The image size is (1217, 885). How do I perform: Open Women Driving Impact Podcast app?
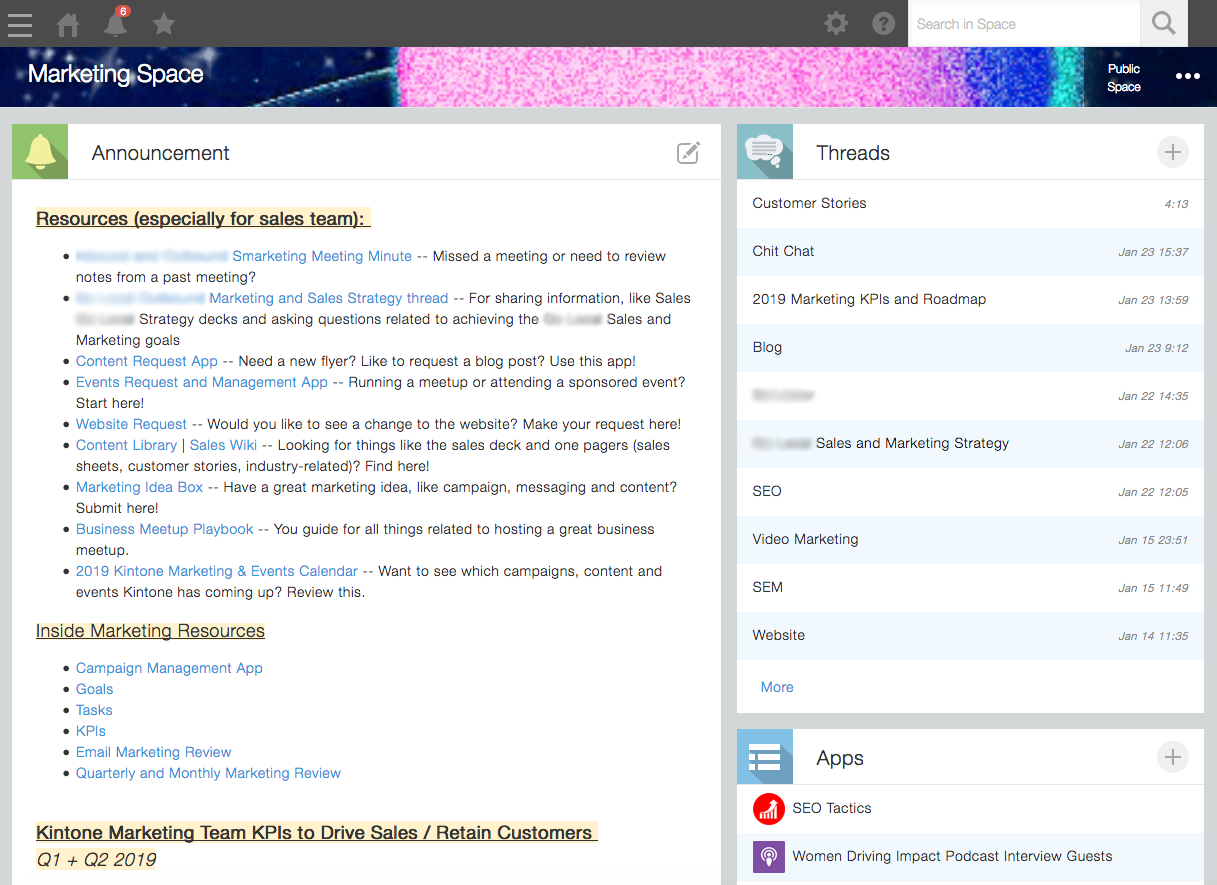[951, 856]
